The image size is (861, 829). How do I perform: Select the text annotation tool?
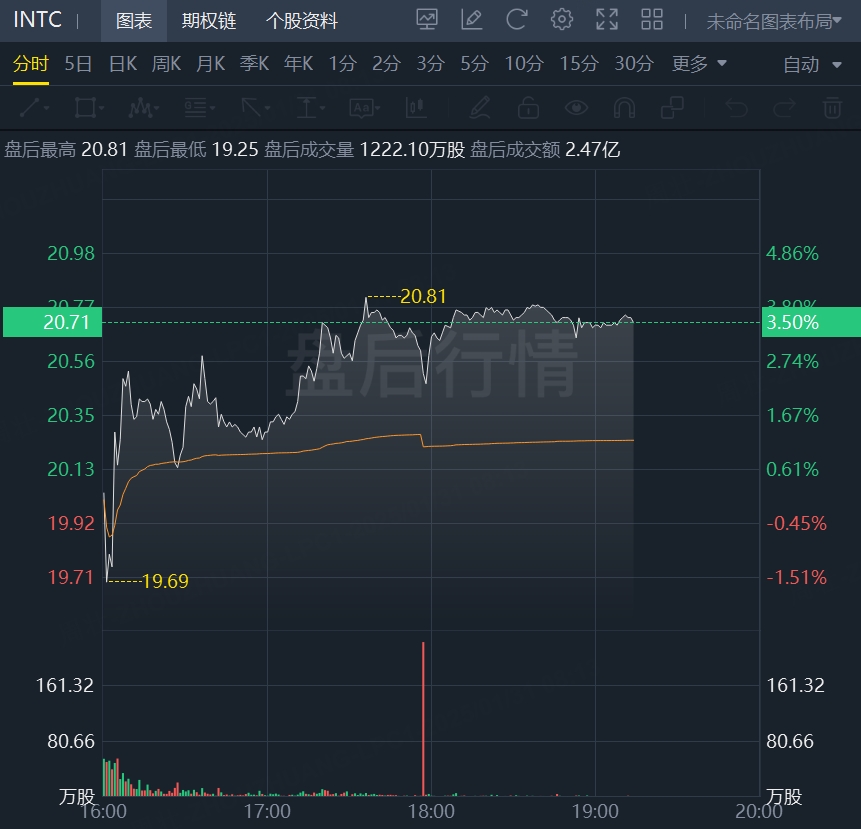[x=365, y=108]
